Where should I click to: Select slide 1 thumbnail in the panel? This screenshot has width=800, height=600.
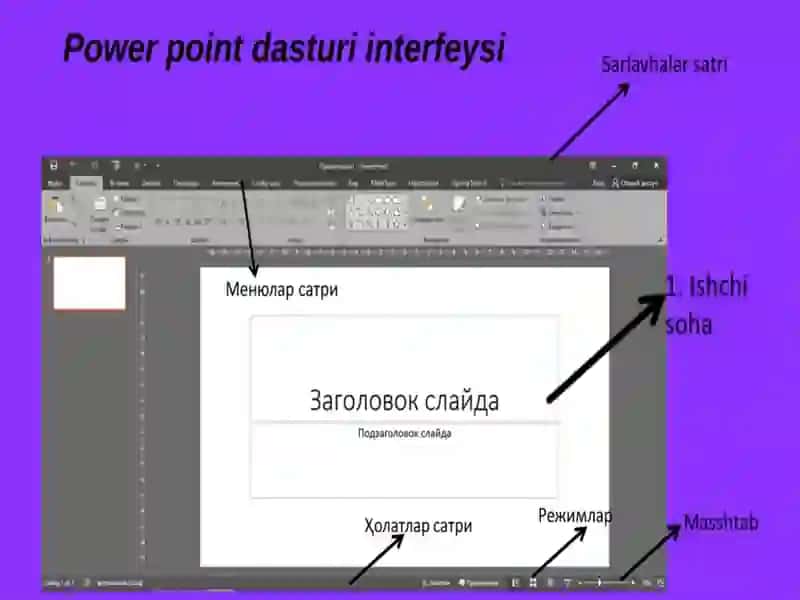click(x=89, y=283)
